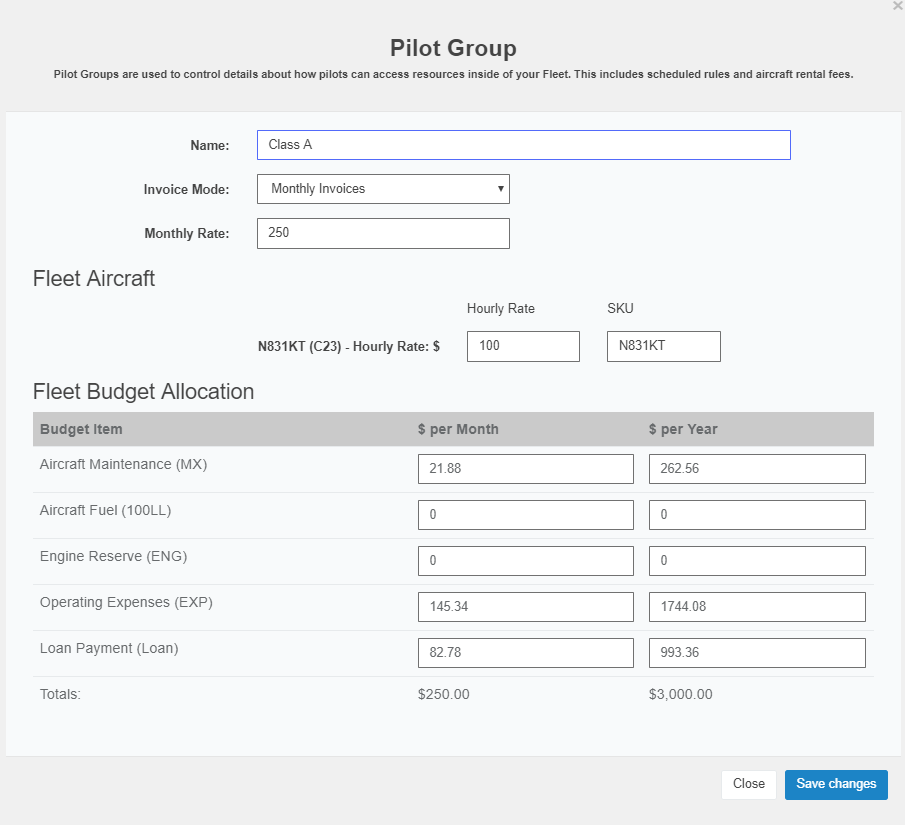
Task: Click Aircraft Fuel per Month field
Action: coord(526,515)
